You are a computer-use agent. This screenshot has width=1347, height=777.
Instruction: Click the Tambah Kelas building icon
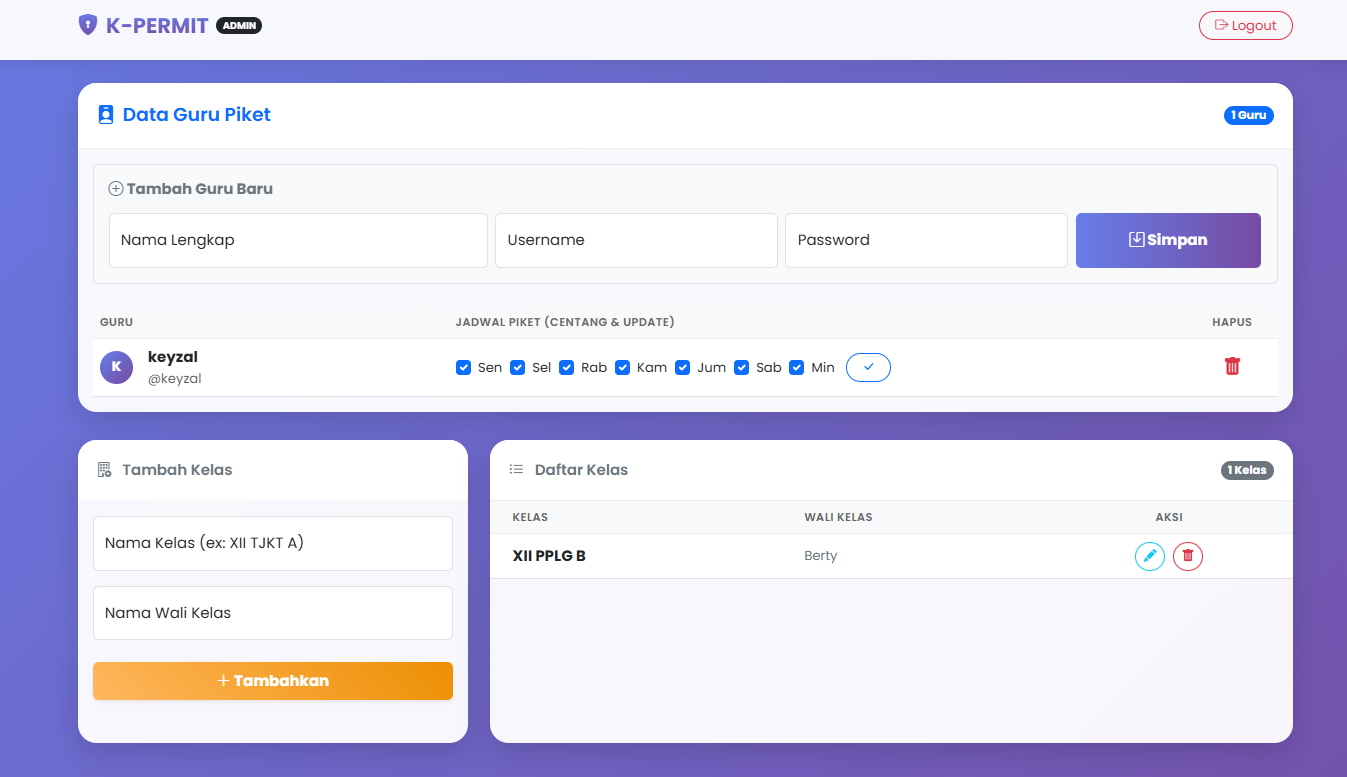tap(105, 470)
